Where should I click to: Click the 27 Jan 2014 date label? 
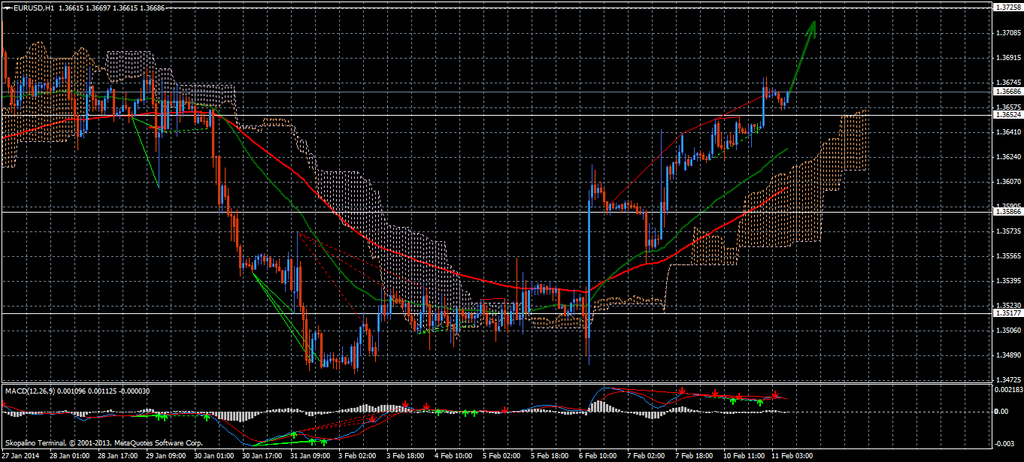coord(19,455)
